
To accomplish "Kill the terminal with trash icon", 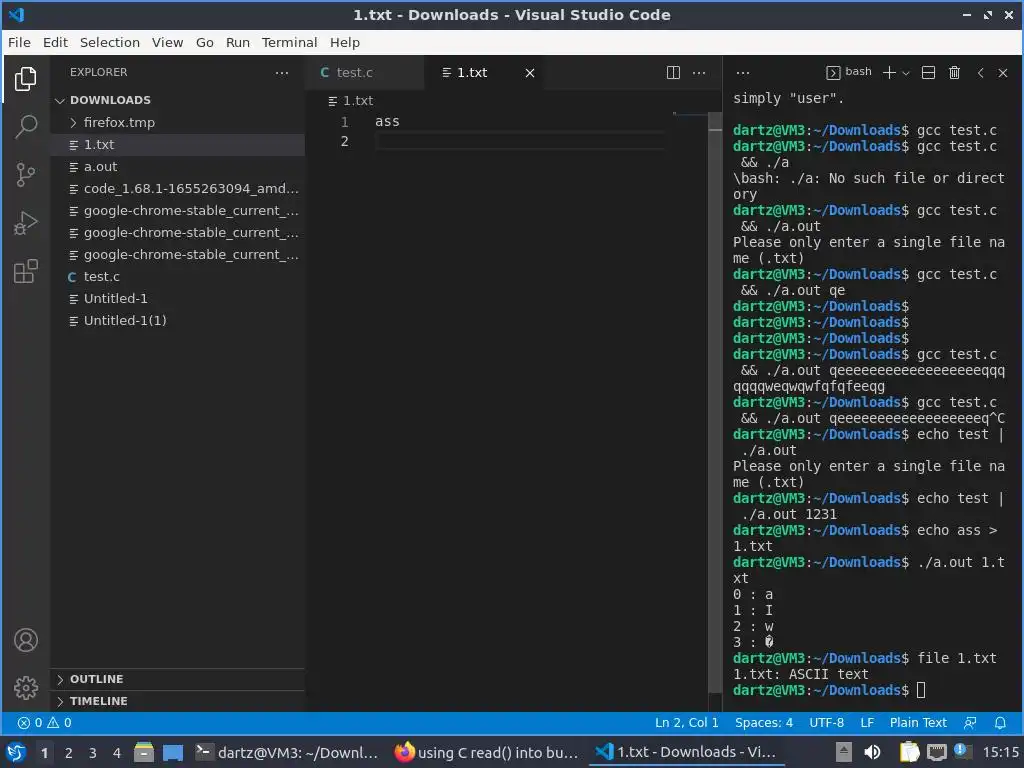I will [954, 72].
